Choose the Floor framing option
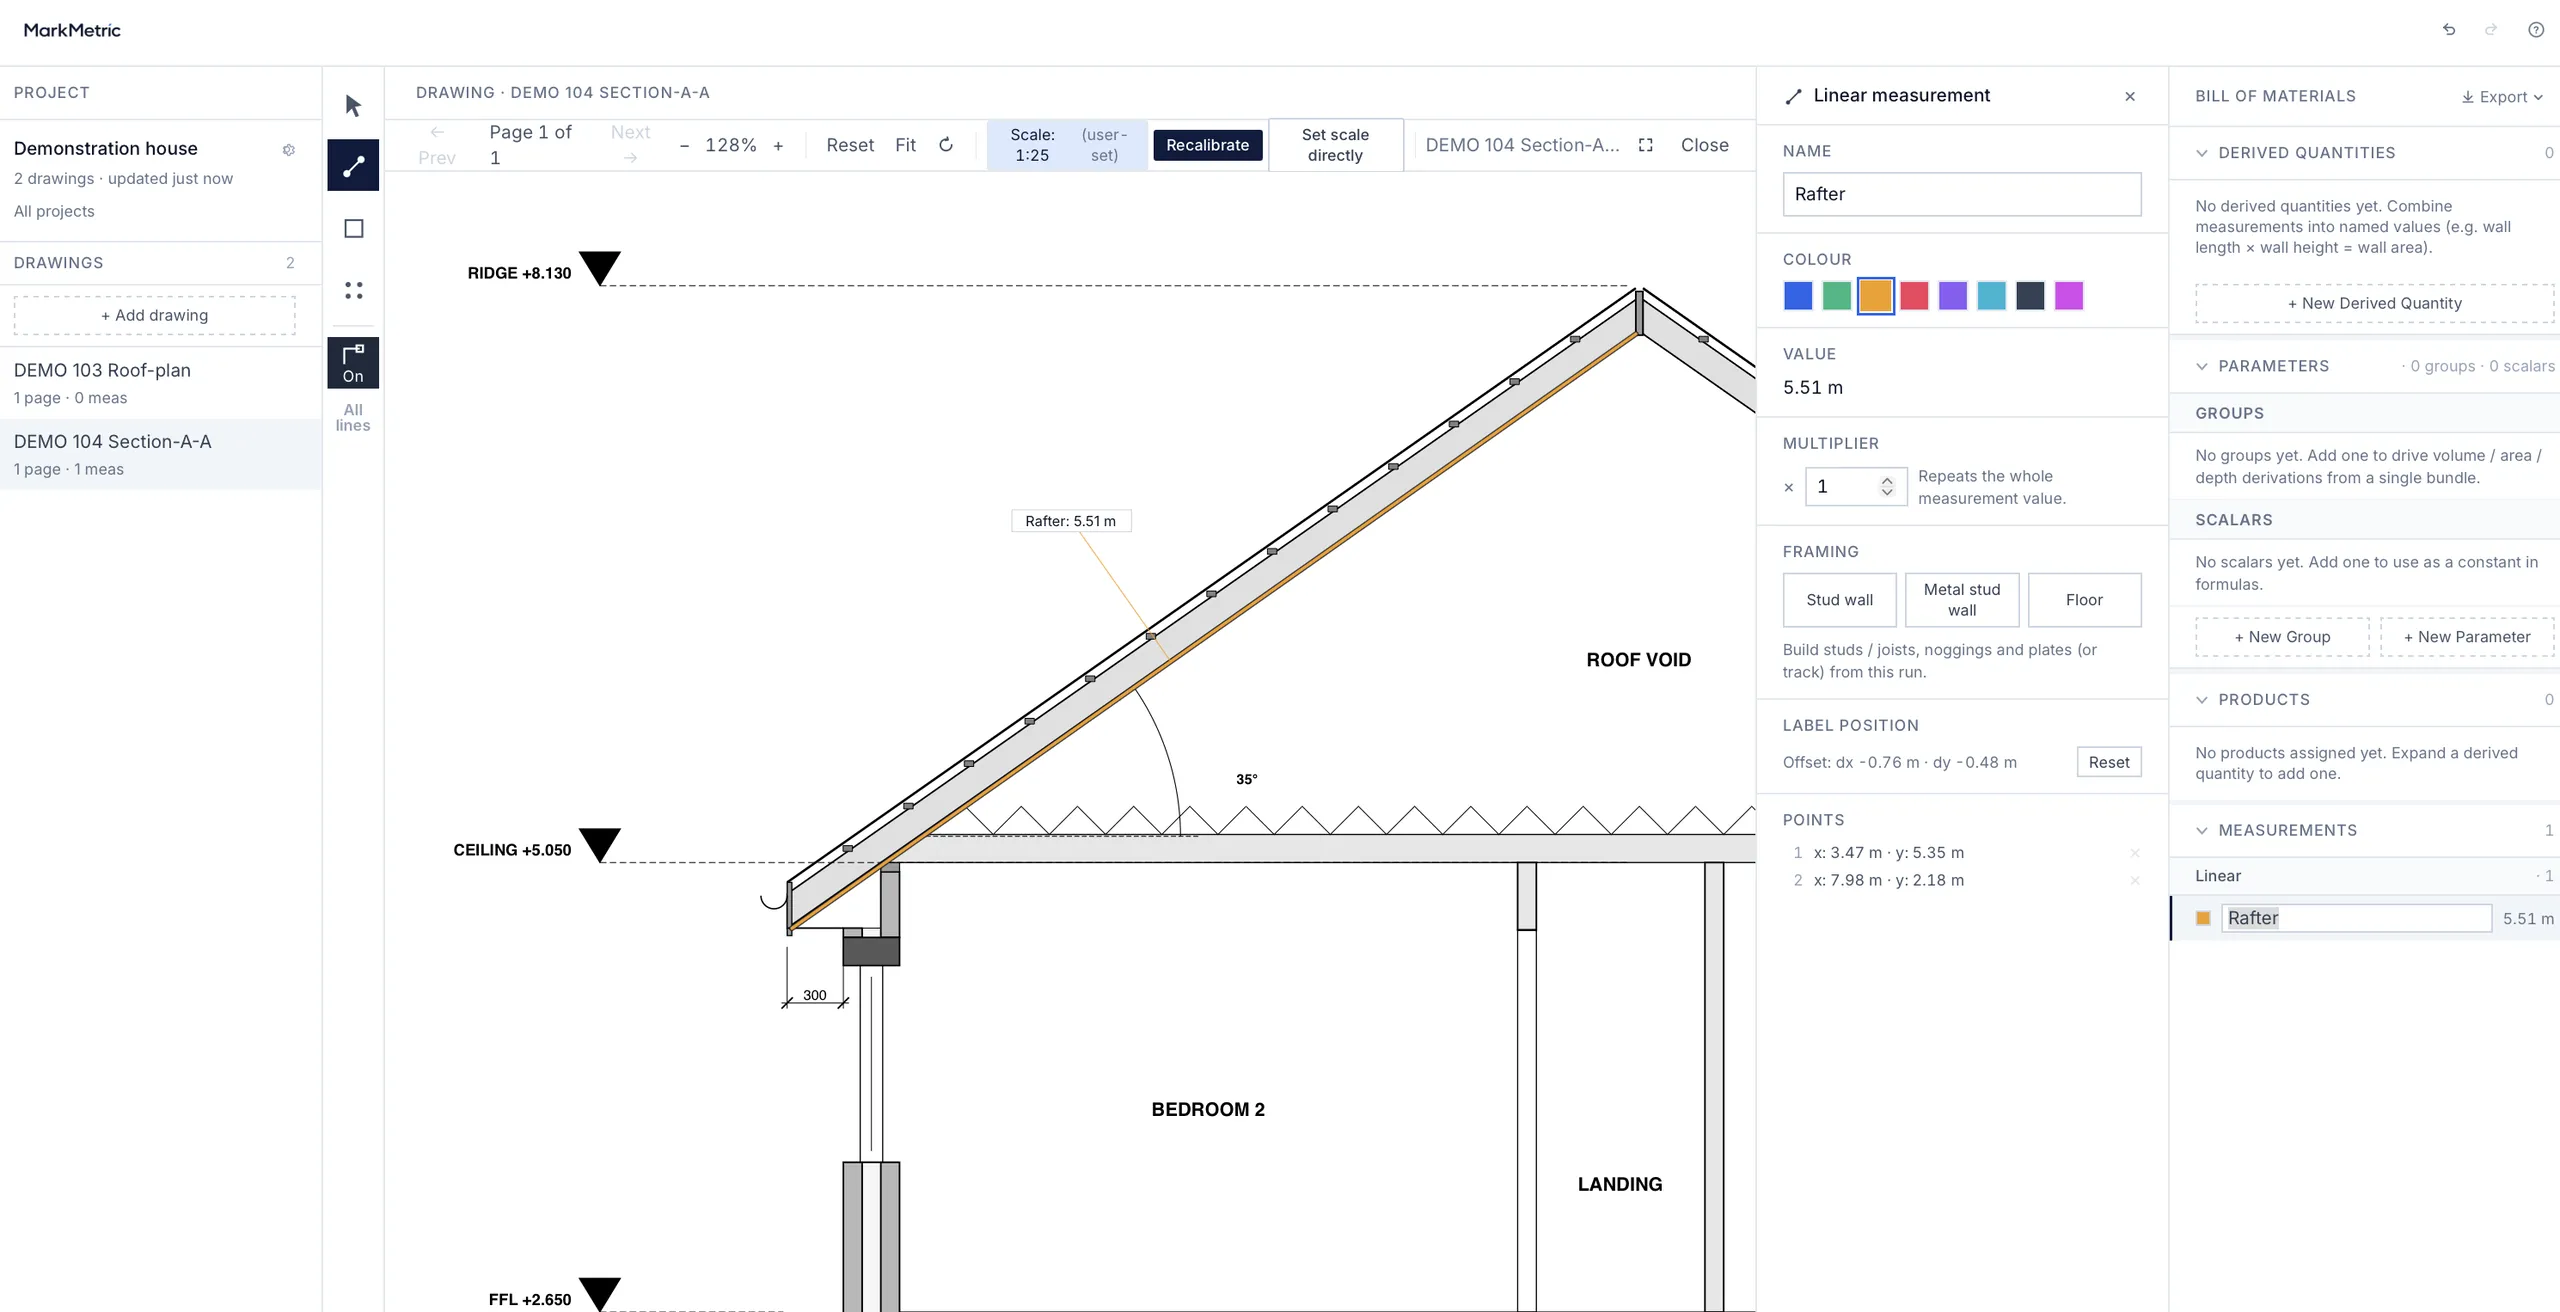2560x1312 pixels. 2084,600
